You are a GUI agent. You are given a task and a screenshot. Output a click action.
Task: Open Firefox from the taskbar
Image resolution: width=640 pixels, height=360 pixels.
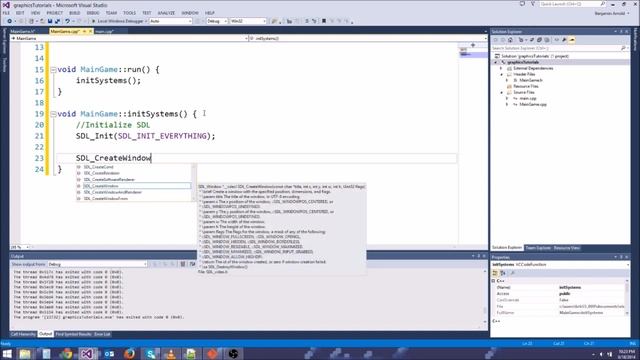coord(129,354)
